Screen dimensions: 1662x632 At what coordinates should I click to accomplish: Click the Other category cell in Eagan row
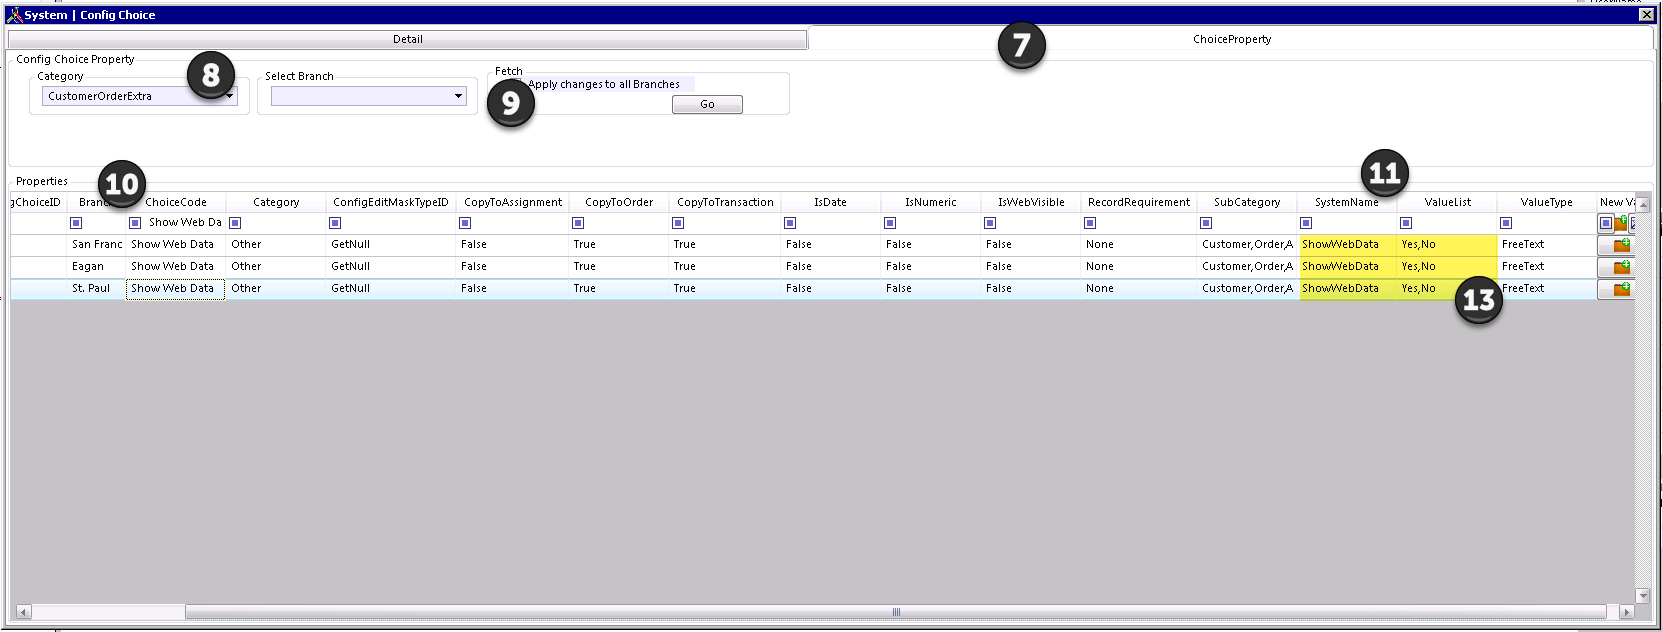click(x=276, y=267)
